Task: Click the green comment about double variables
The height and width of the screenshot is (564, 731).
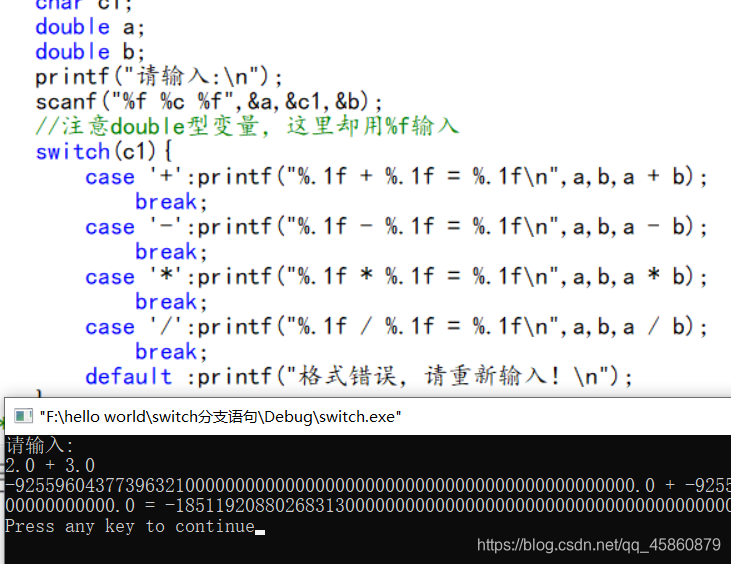Action: click(x=247, y=126)
